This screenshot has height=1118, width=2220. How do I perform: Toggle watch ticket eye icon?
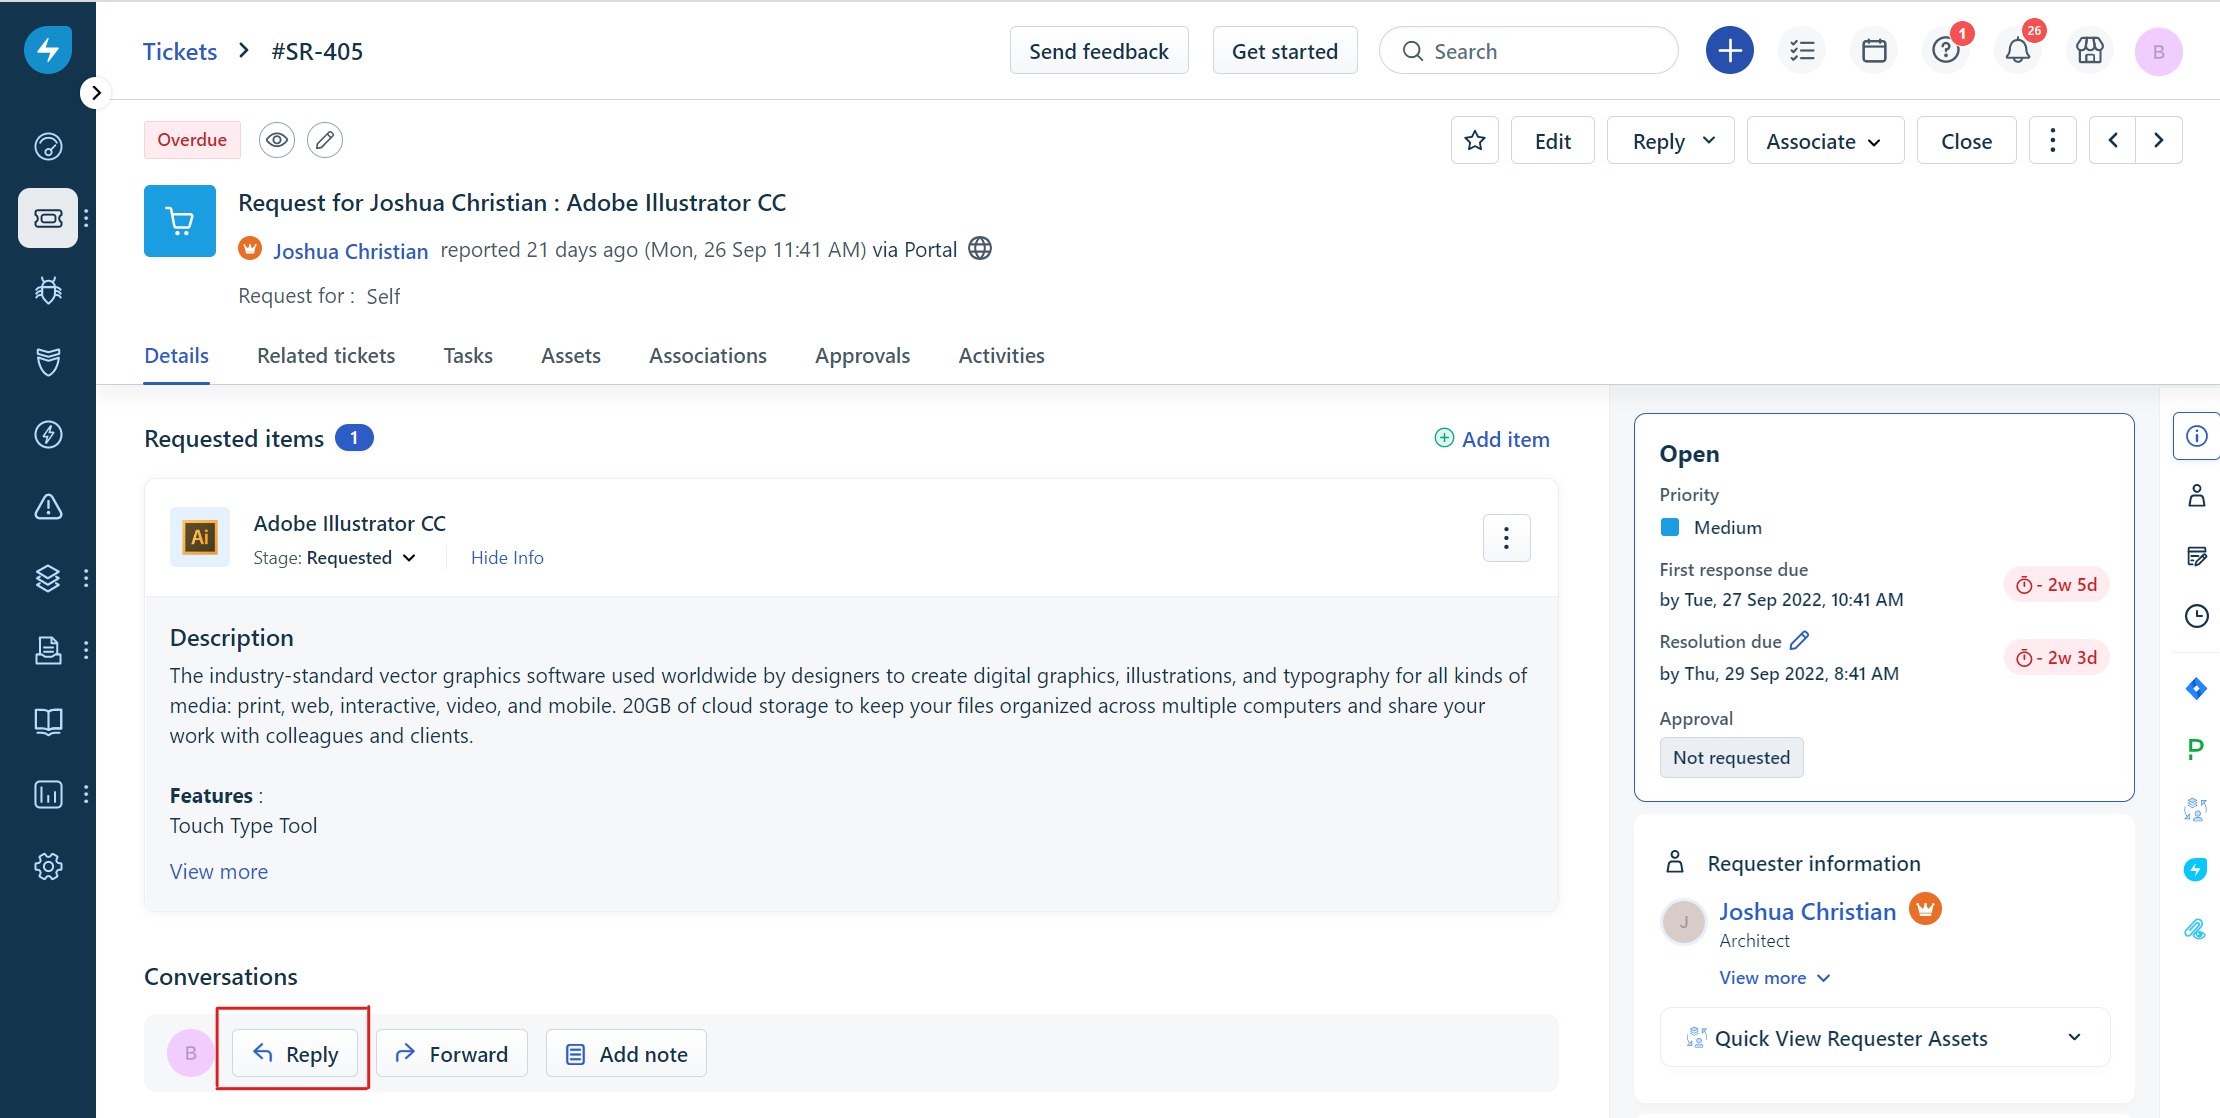click(x=277, y=140)
